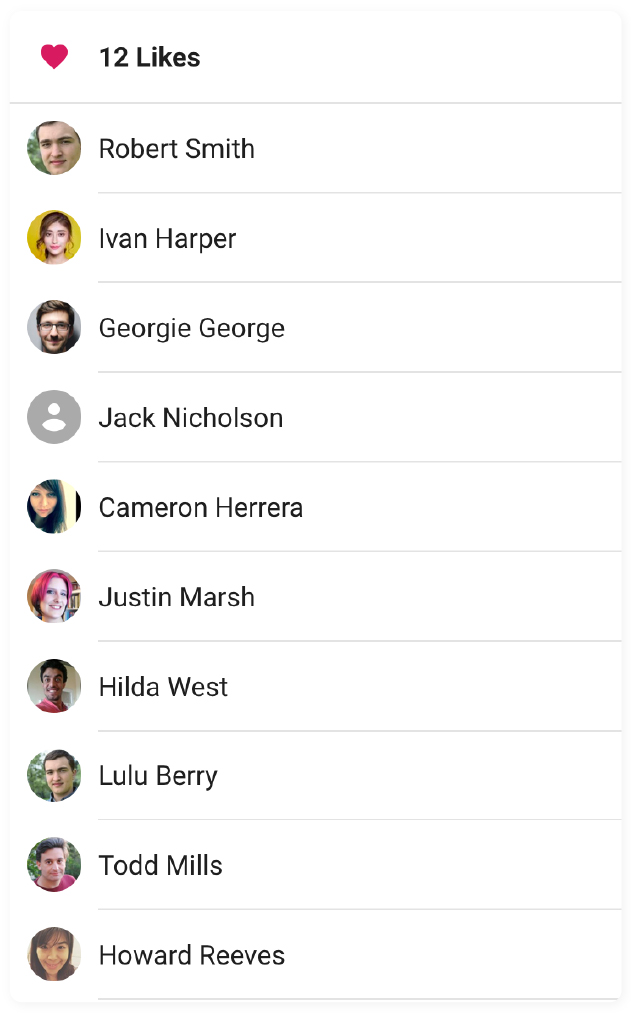The image size is (631, 1013).
Task: Click Ivan Harper's profile avatar
Action: tap(54, 238)
